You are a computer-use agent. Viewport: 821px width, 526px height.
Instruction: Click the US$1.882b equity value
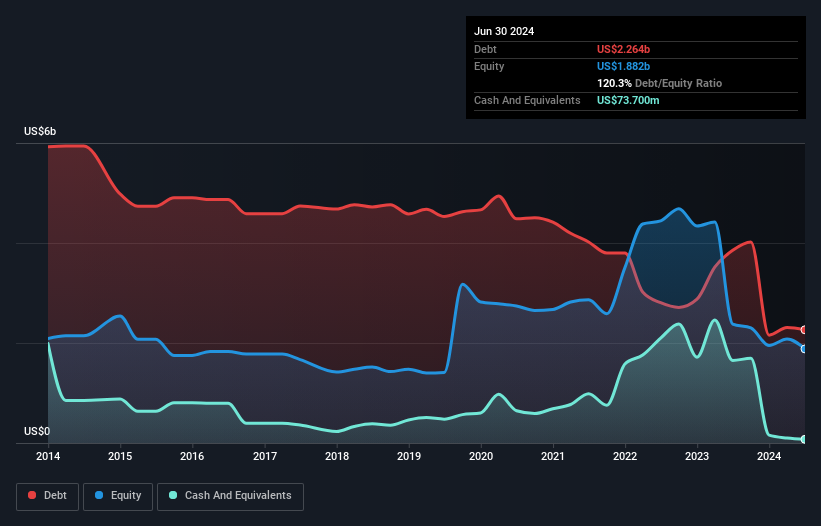click(x=623, y=66)
